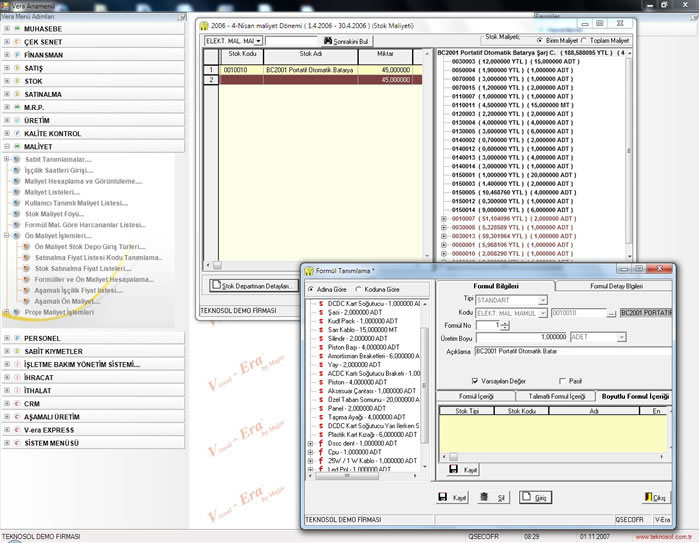Click the CRM module icon
Screen dimensions: 699x543
pos(17,404)
